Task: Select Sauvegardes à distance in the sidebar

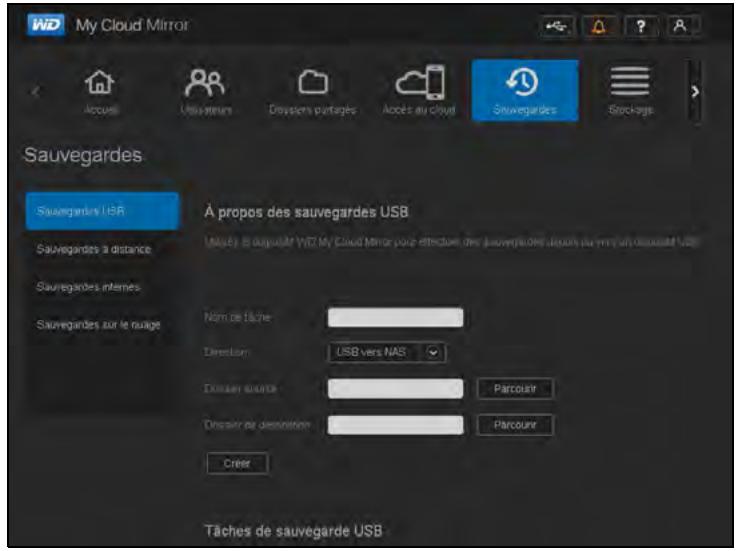Action: tap(94, 249)
